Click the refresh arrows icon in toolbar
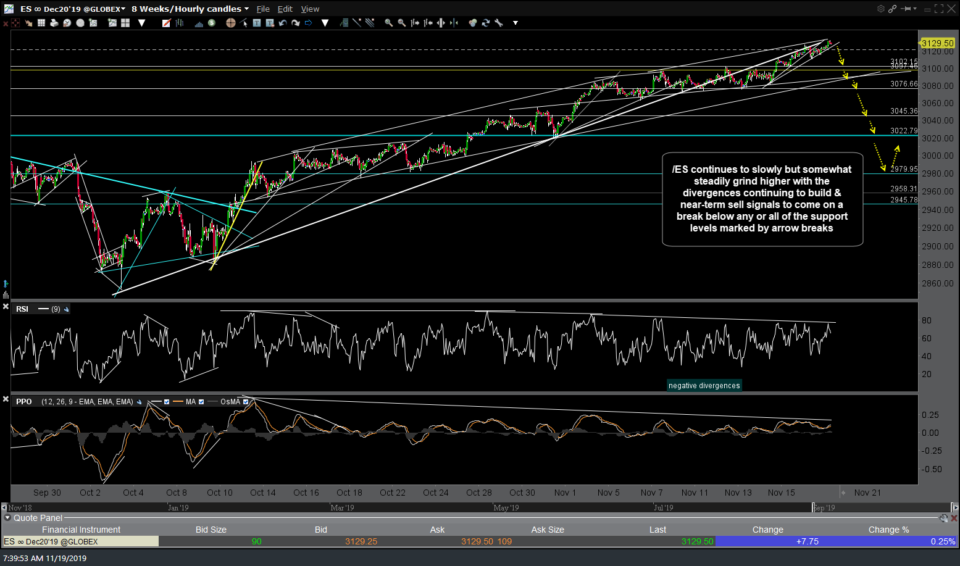This screenshot has width=960, height=566. [x=486, y=23]
